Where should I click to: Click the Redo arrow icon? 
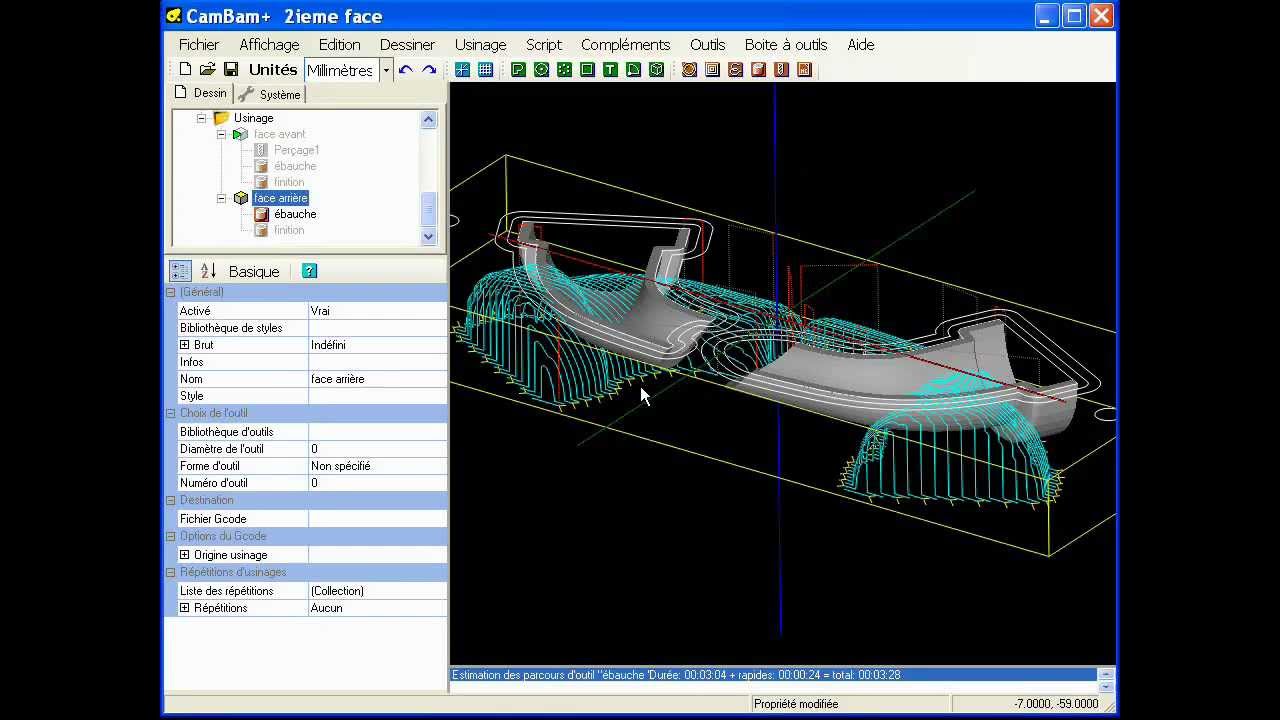(x=429, y=69)
